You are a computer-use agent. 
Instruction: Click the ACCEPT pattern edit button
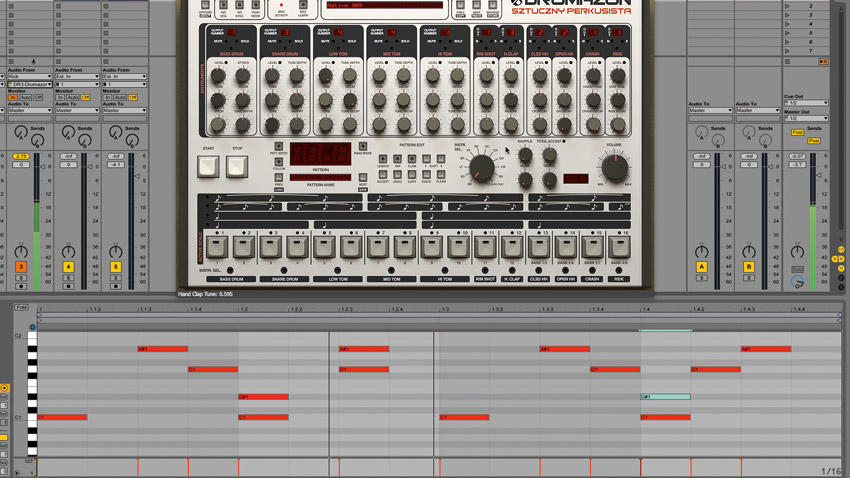tap(383, 175)
